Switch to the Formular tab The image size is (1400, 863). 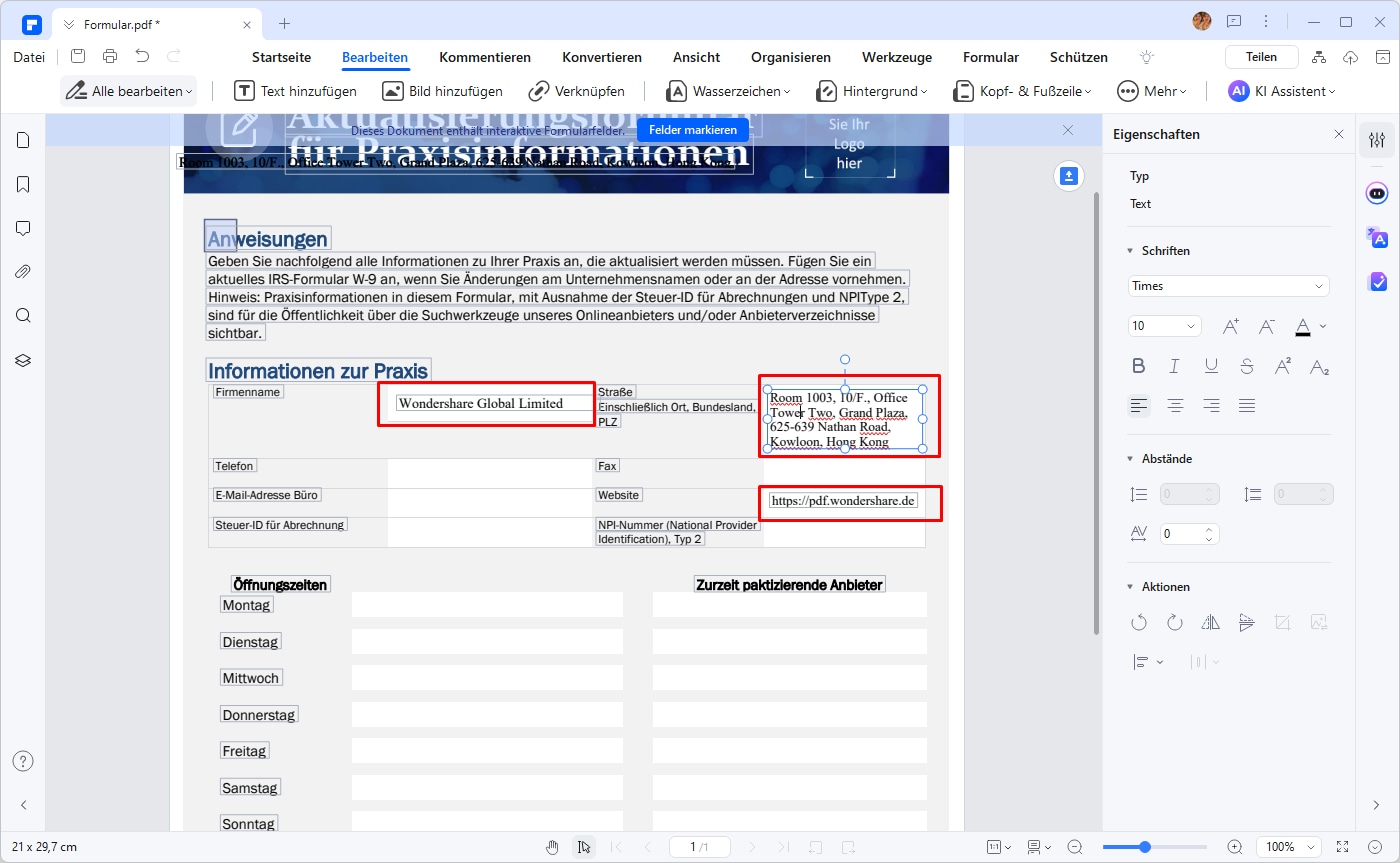point(991,57)
